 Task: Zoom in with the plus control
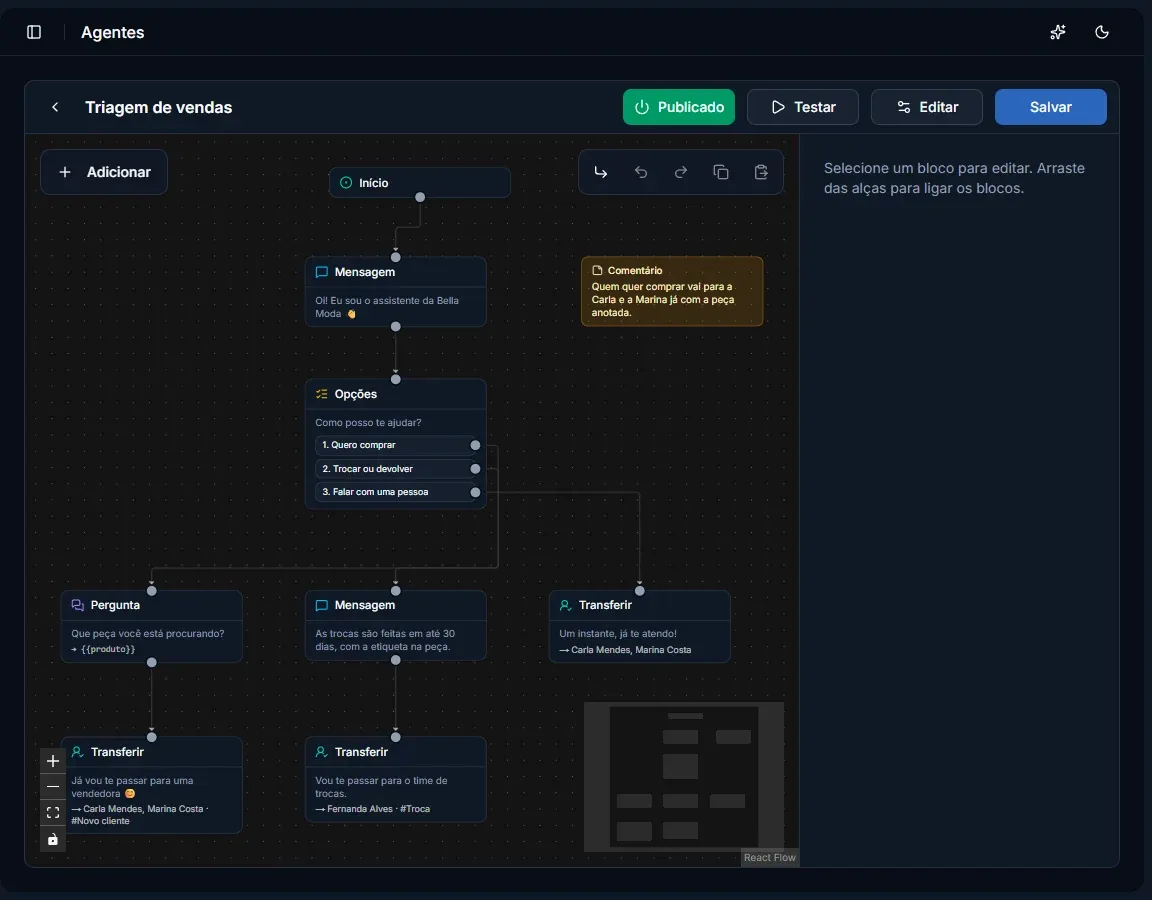coord(53,761)
